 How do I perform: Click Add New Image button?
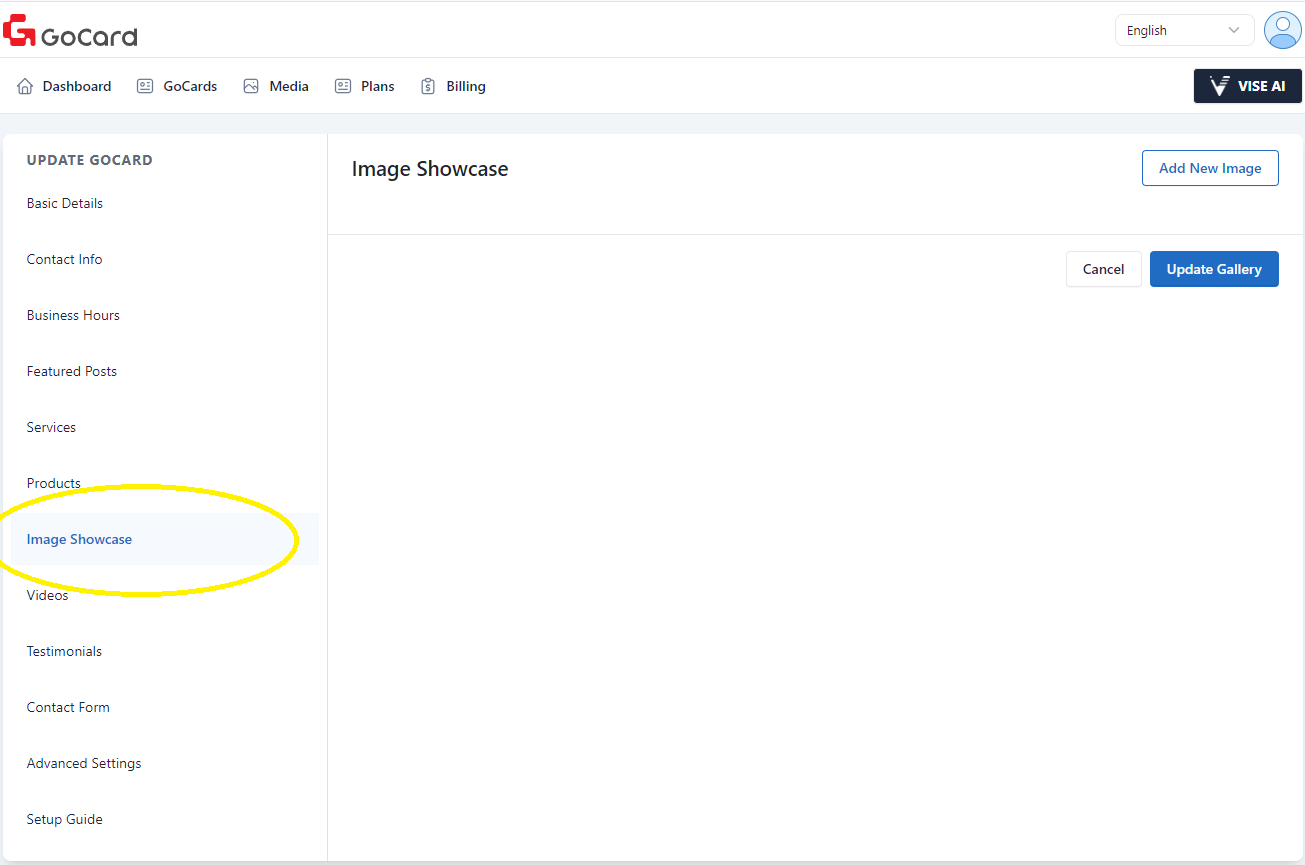[1209, 168]
